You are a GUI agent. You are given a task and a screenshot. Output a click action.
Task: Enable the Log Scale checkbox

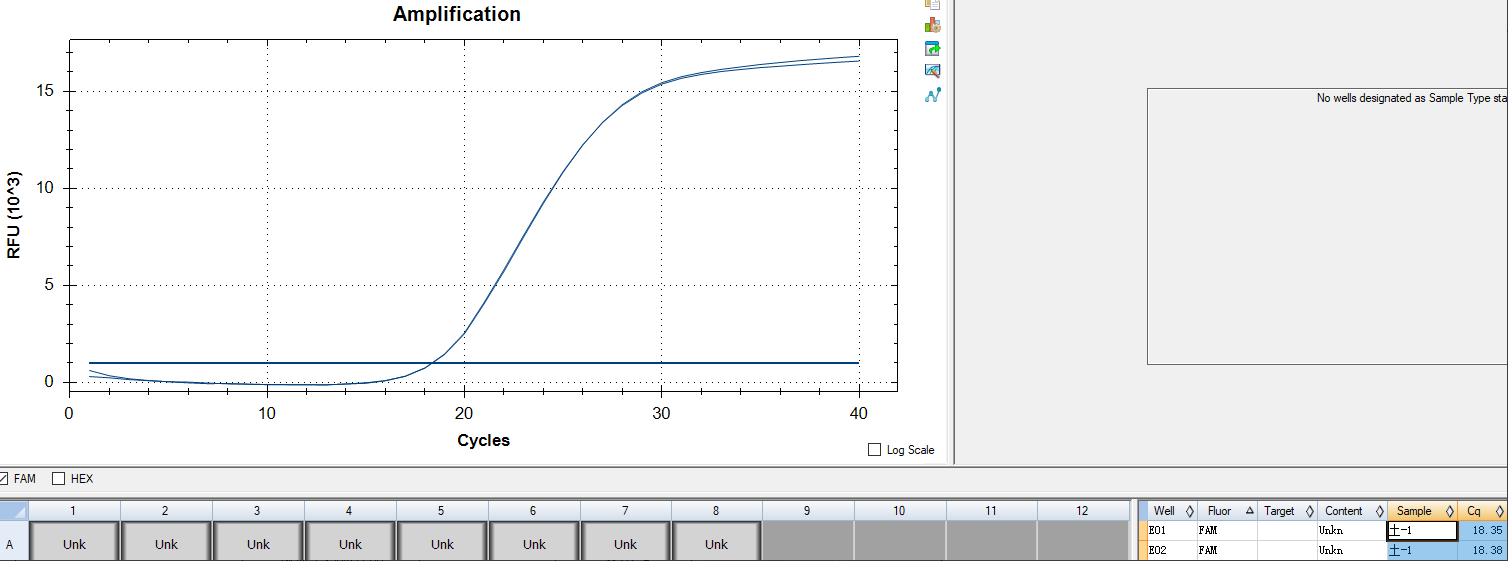[875, 450]
